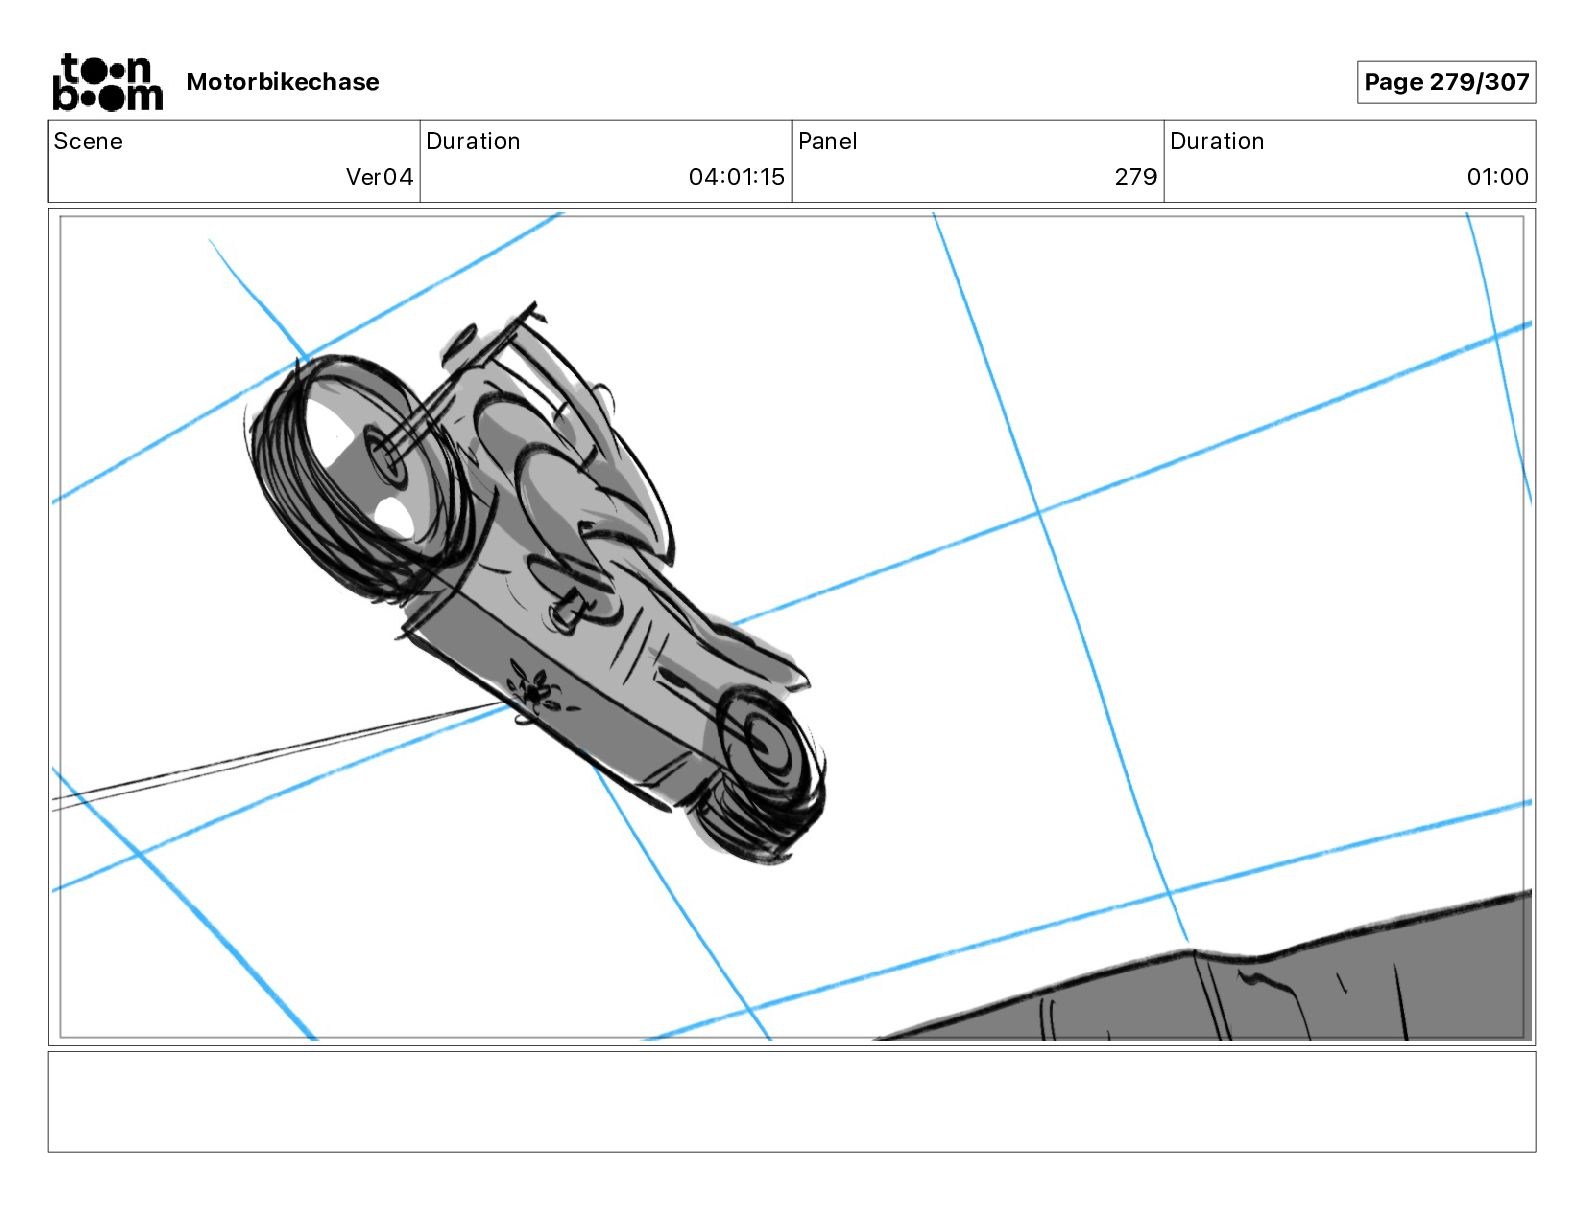Select the scene duration value 04:01:15

coord(736,177)
